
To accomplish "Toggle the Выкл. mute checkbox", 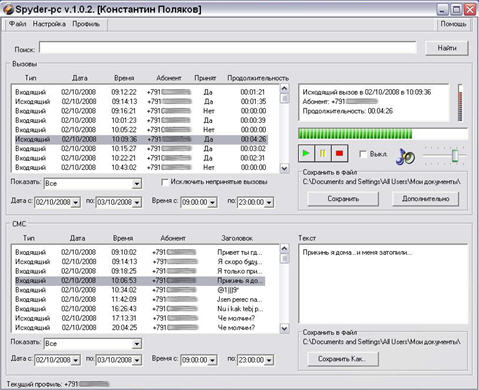I will coord(363,154).
